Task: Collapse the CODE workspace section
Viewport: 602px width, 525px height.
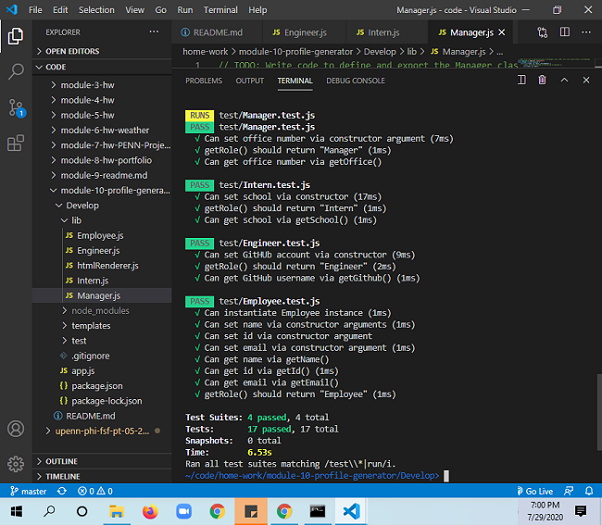Action: (x=102, y=67)
